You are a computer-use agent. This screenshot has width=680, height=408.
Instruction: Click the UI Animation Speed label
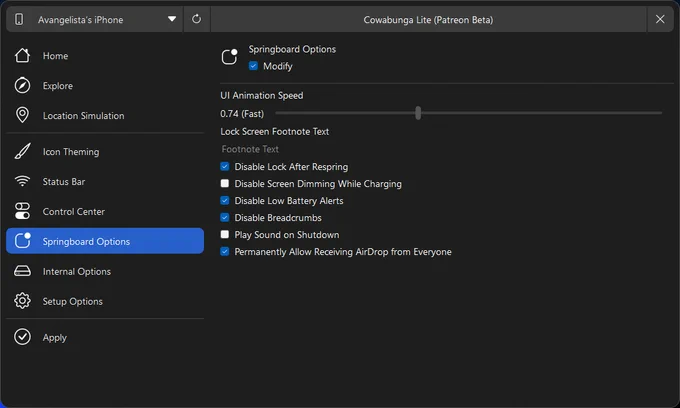(262, 95)
